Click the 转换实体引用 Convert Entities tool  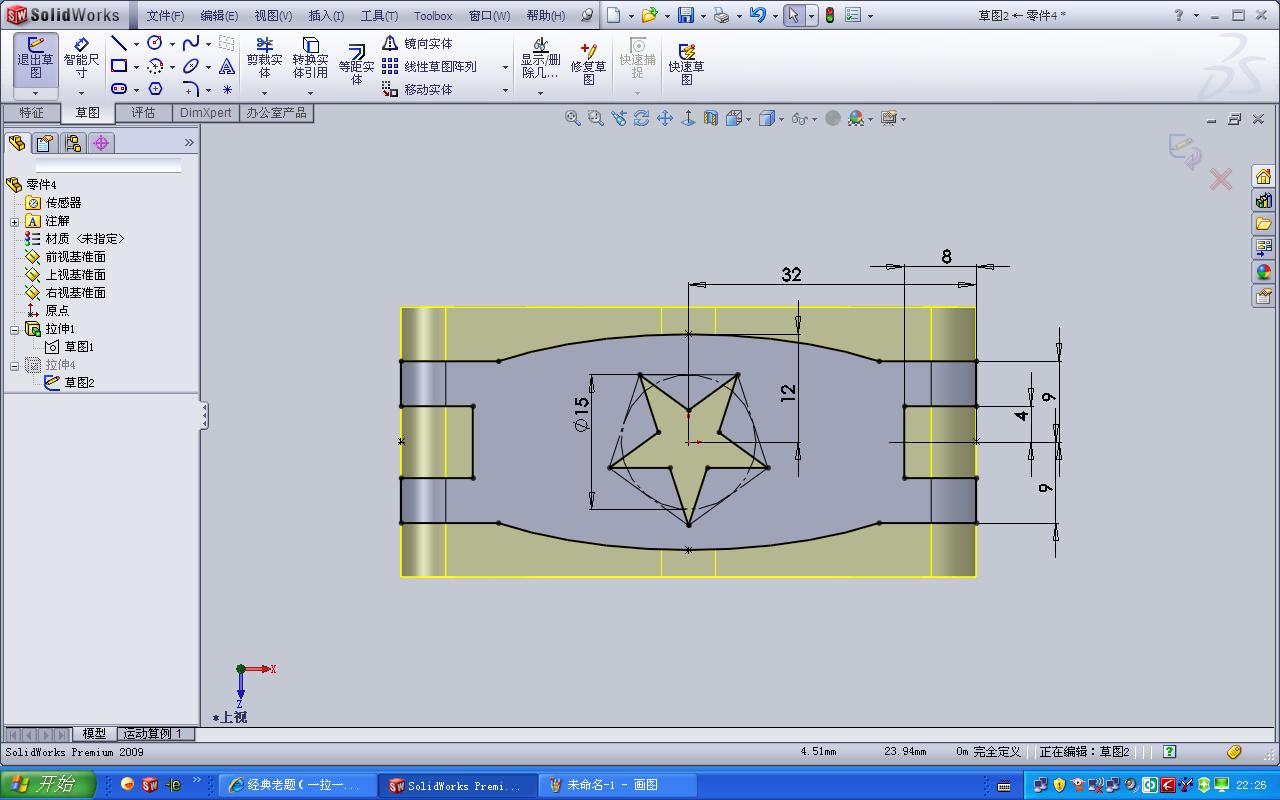tap(310, 58)
